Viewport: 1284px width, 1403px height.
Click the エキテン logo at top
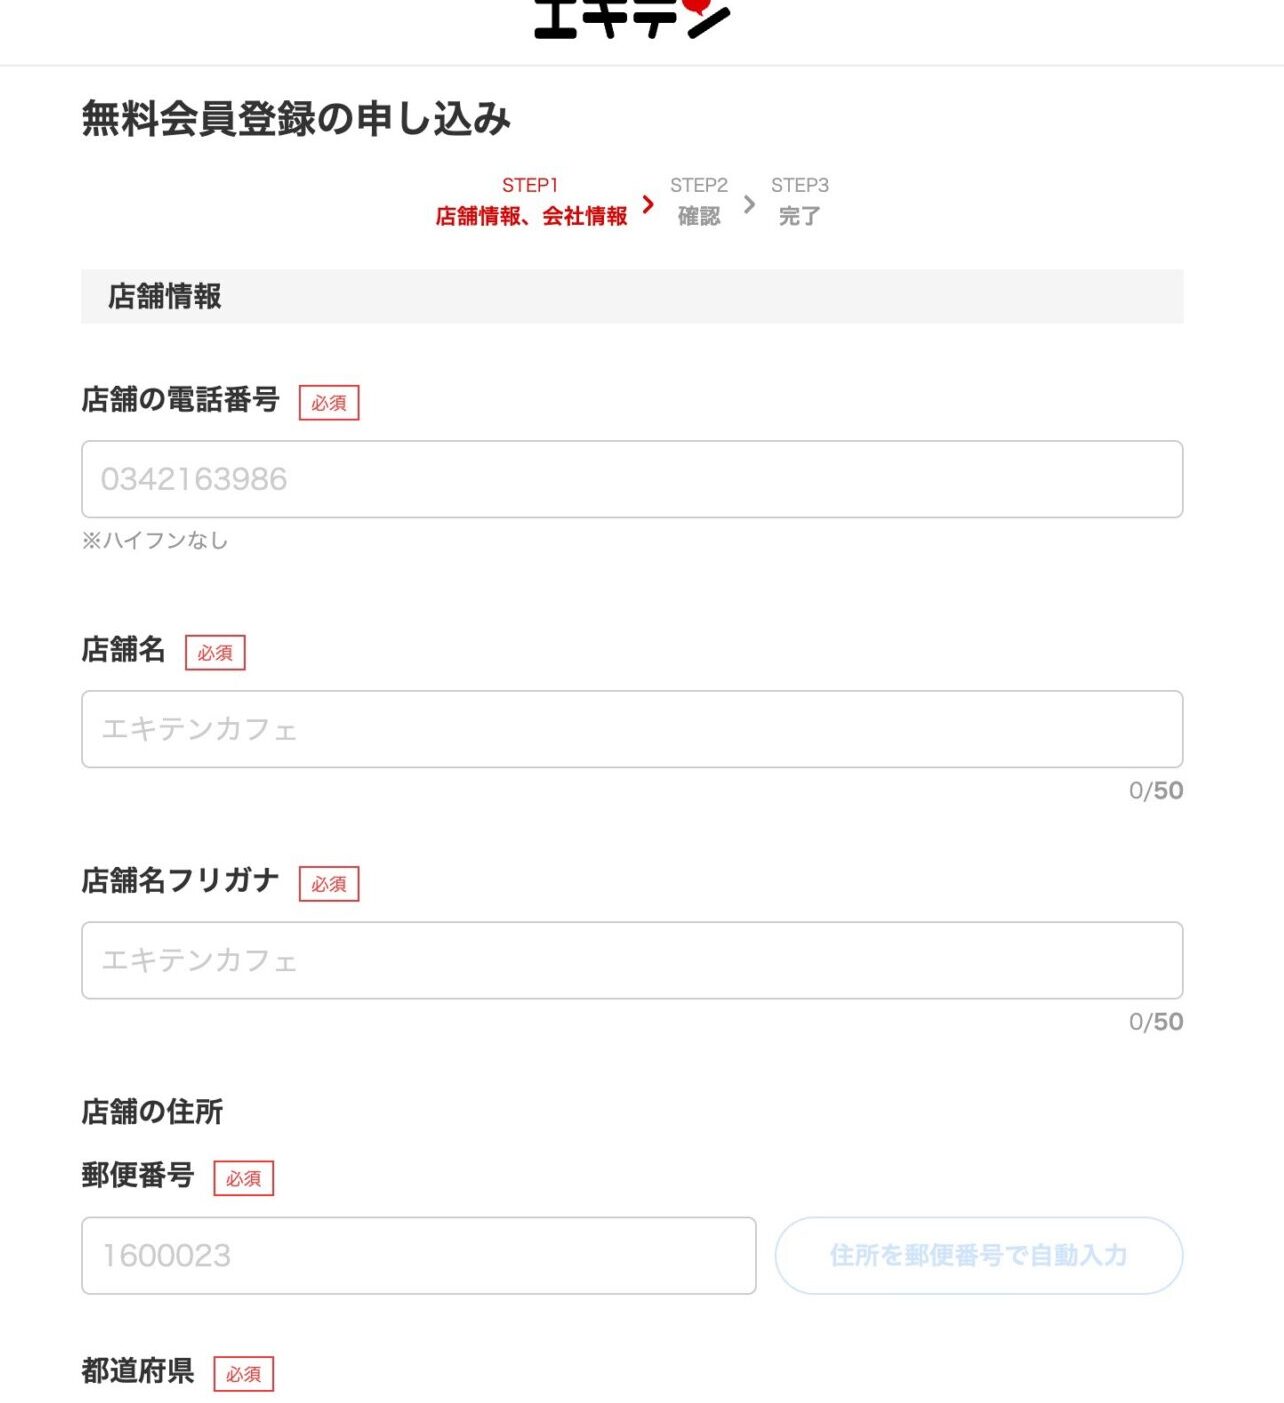632,18
